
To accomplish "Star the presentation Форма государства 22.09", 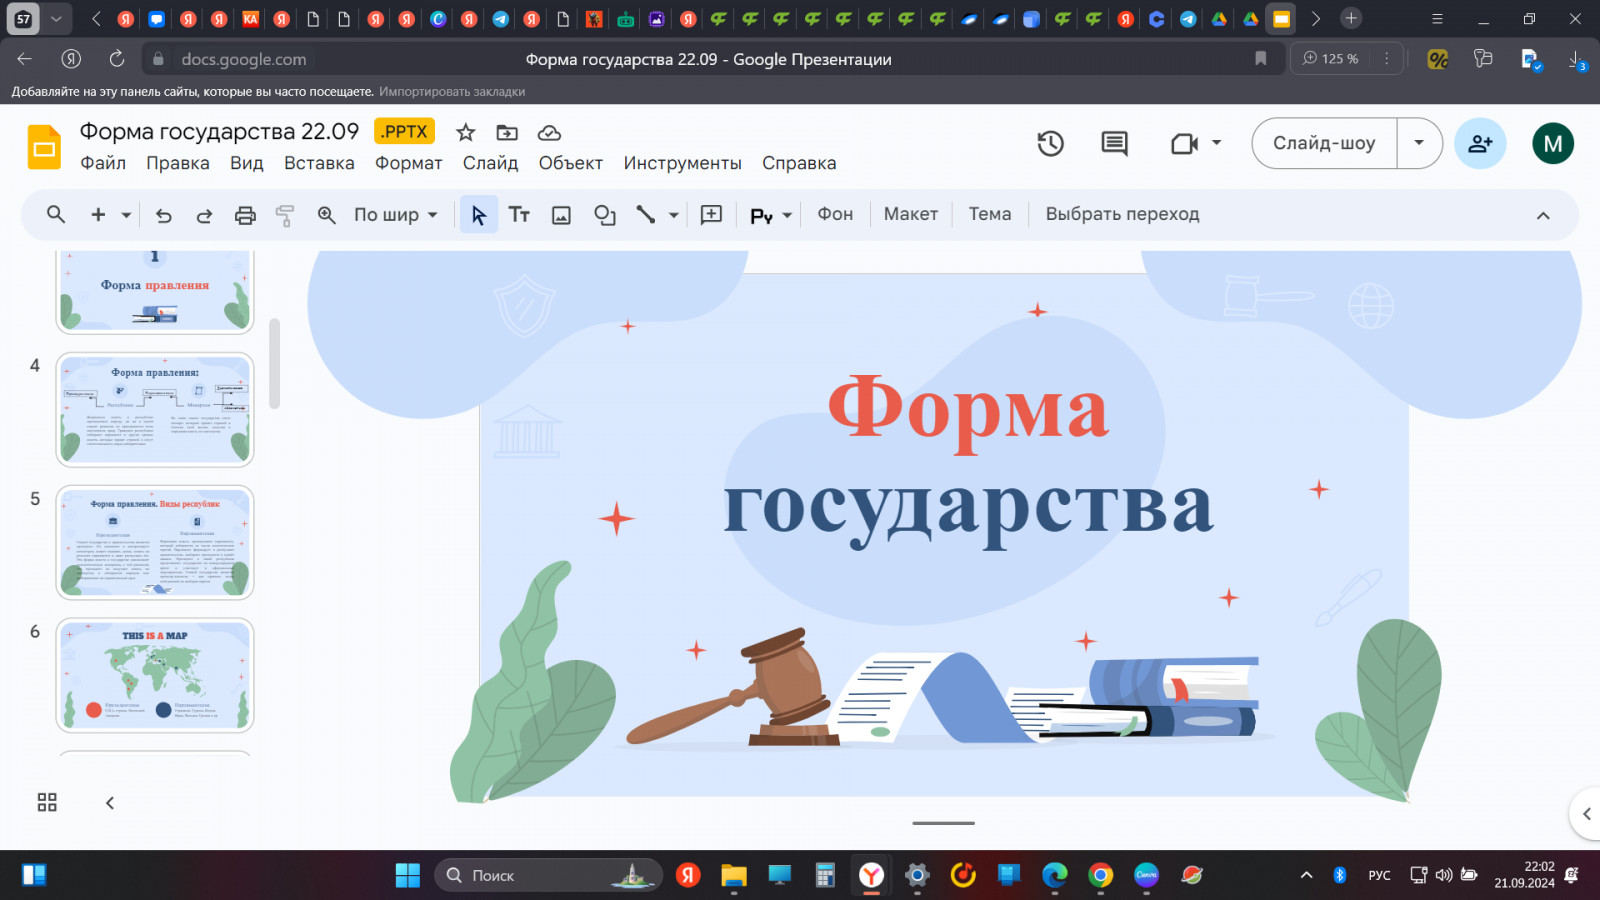I will [x=466, y=132].
